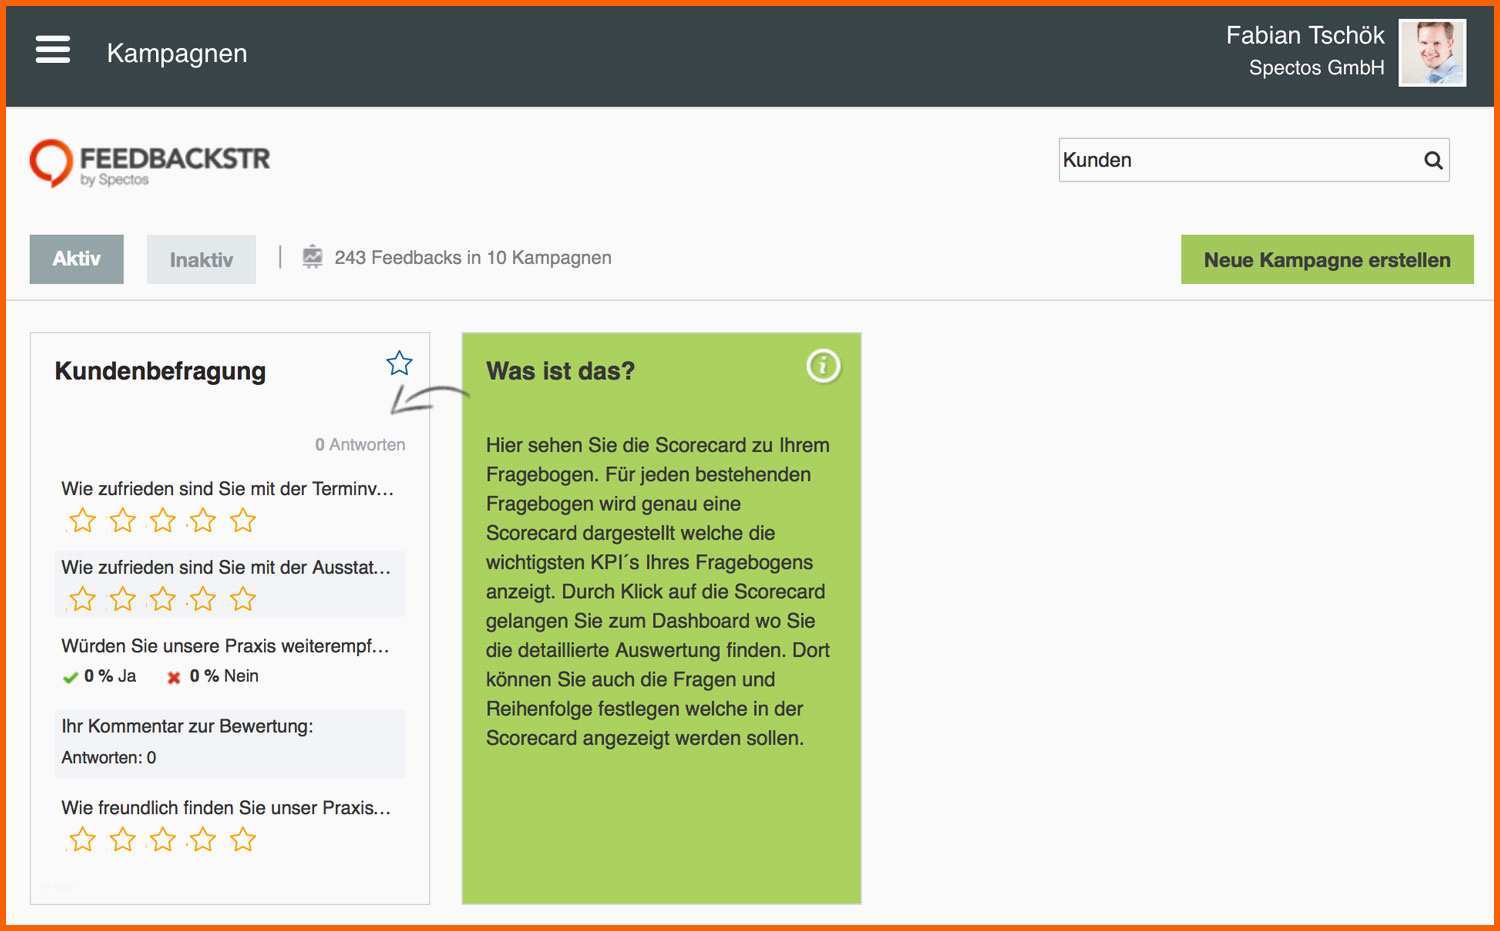Click the info icon on green card
This screenshot has height=931, width=1500.
(x=823, y=366)
